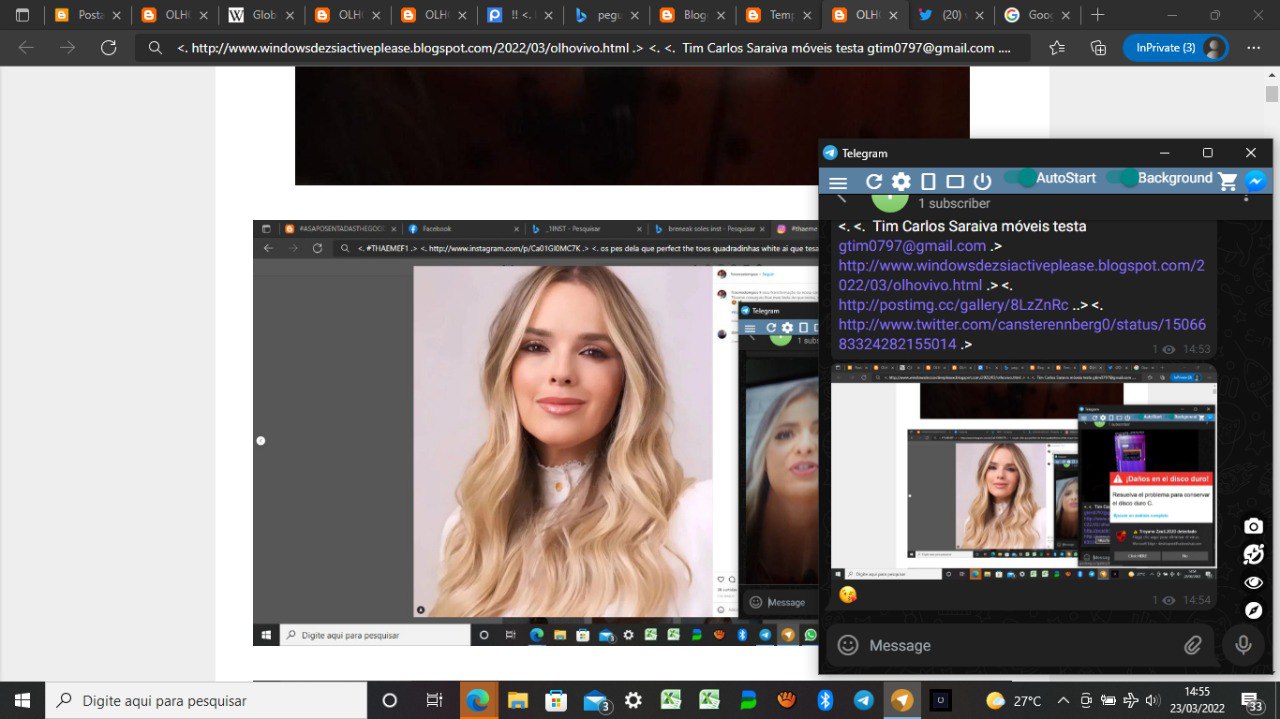Screen dimensions: 1280x719
Task: Click the Edge favorites star icon
Action: pyautogui.click(x=1058, y=47)
